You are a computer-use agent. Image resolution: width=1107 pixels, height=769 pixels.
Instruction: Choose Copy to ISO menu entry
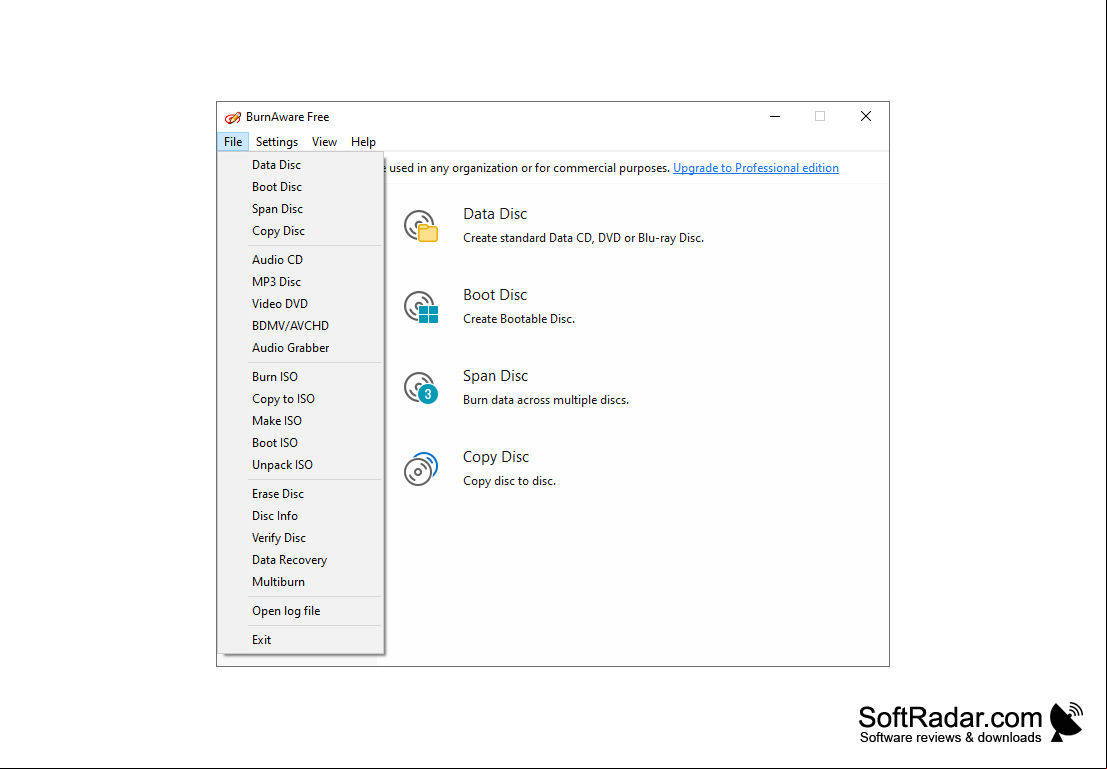(301, 399)
